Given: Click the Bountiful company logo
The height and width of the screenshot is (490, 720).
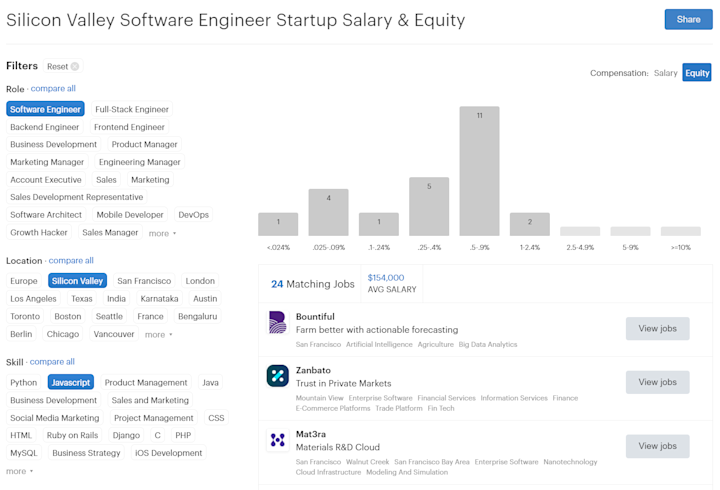Looking at the screenshot, I should tap(277, 322).
